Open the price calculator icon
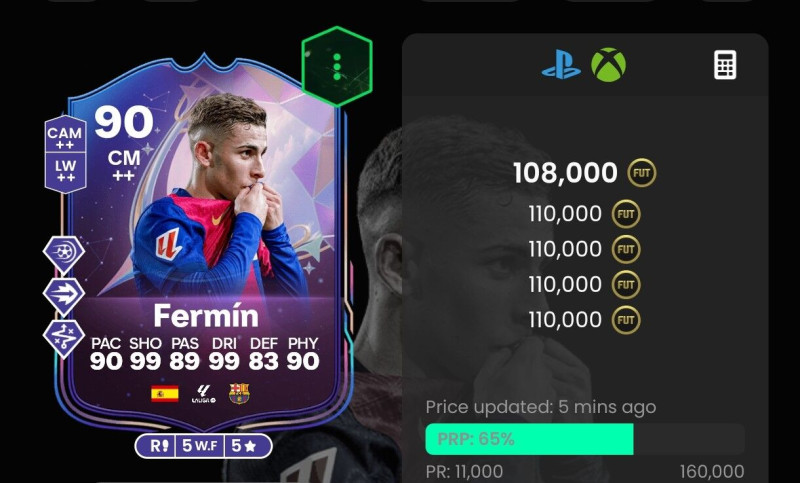800x483 pixels. pyautogui.click(x=725, y=65)
